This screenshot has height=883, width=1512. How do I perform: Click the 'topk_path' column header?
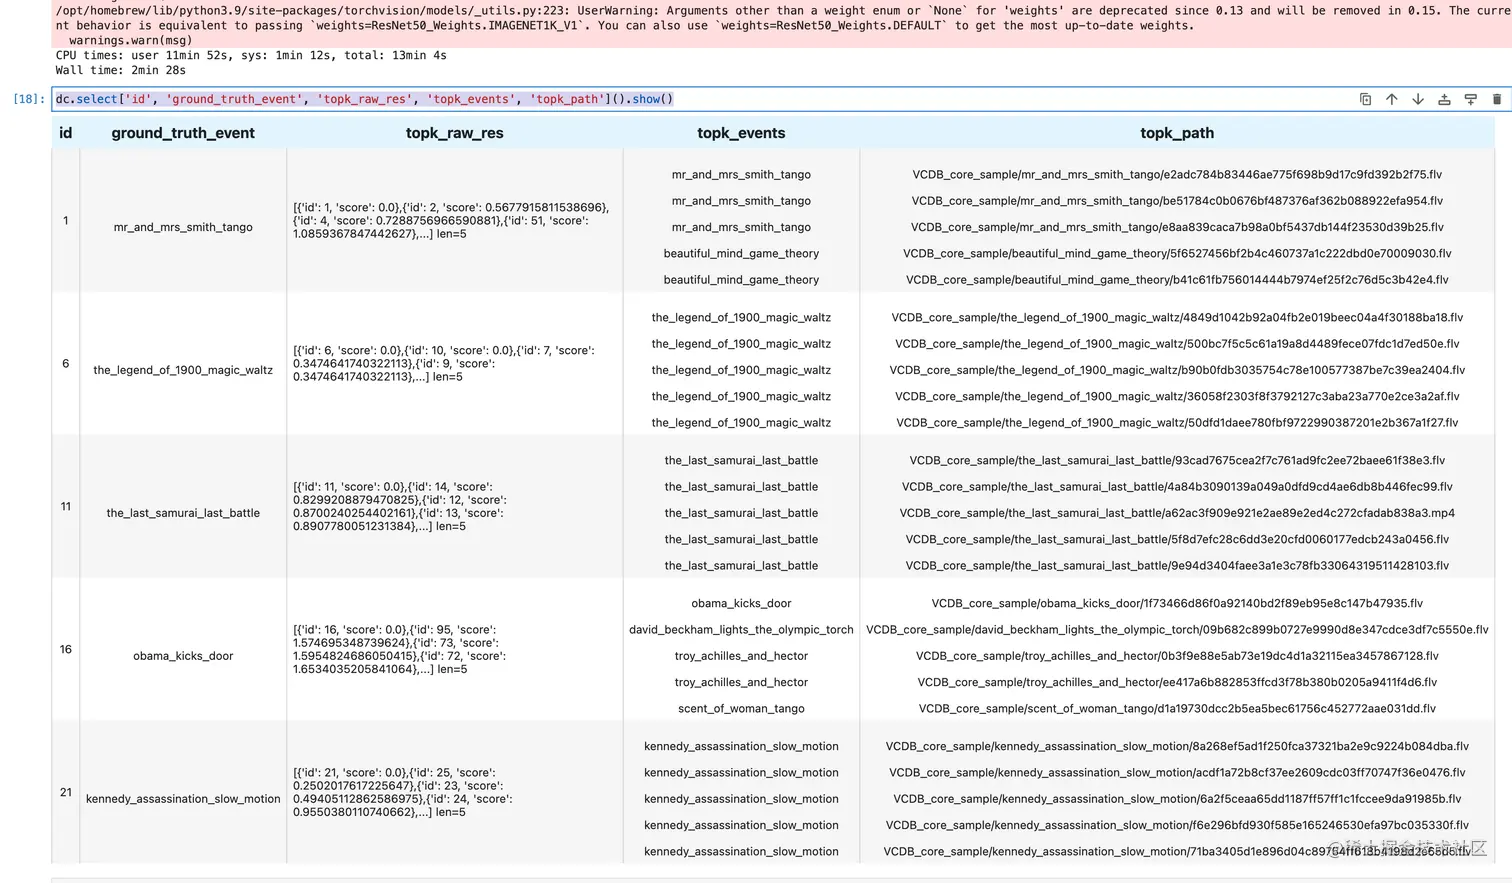(x=1177, y=133)
